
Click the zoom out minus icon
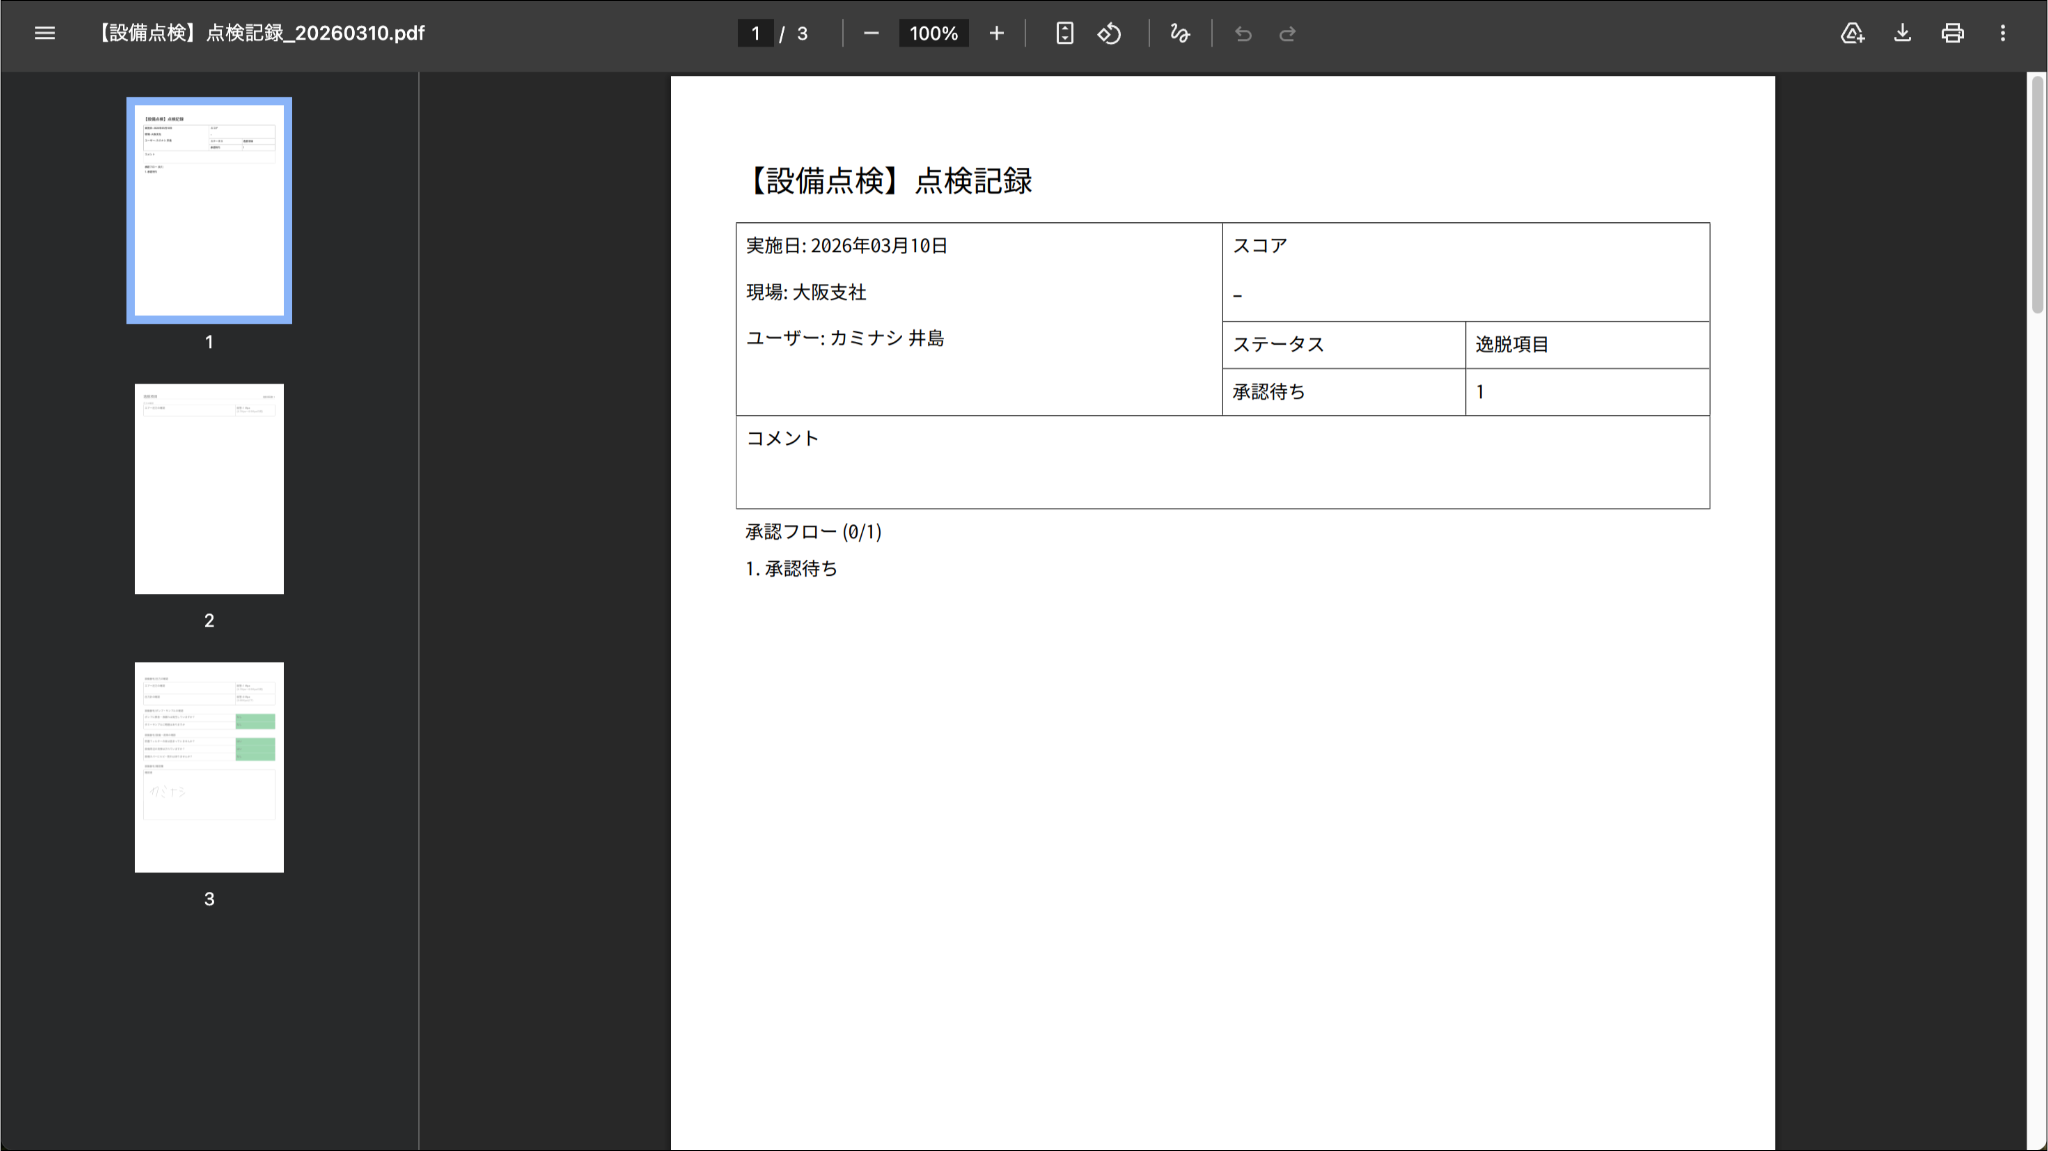[871, 33]
